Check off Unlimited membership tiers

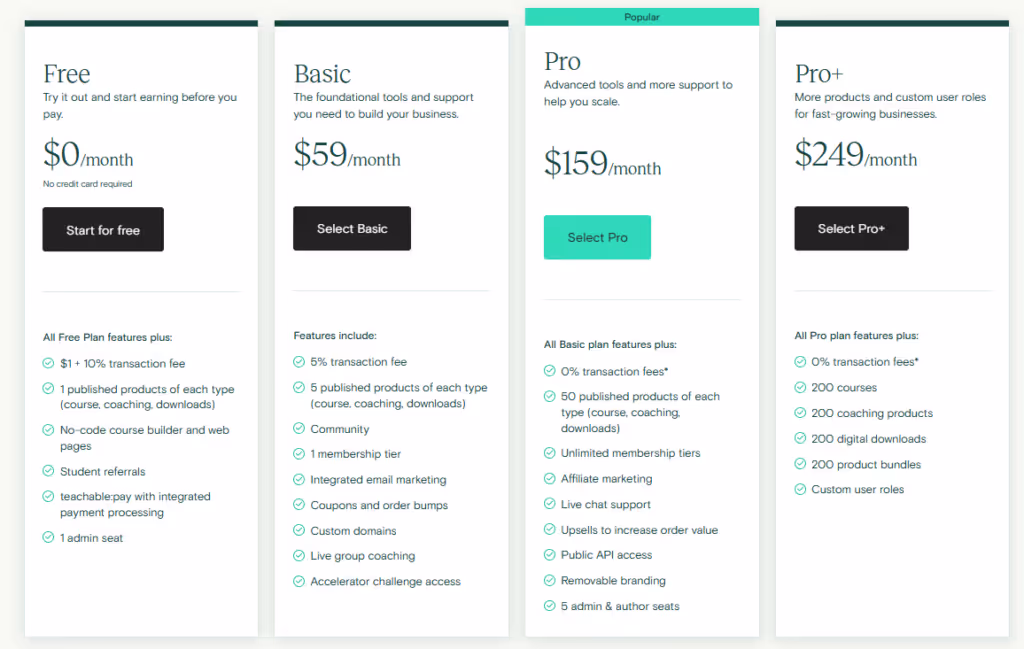[548, 453]
